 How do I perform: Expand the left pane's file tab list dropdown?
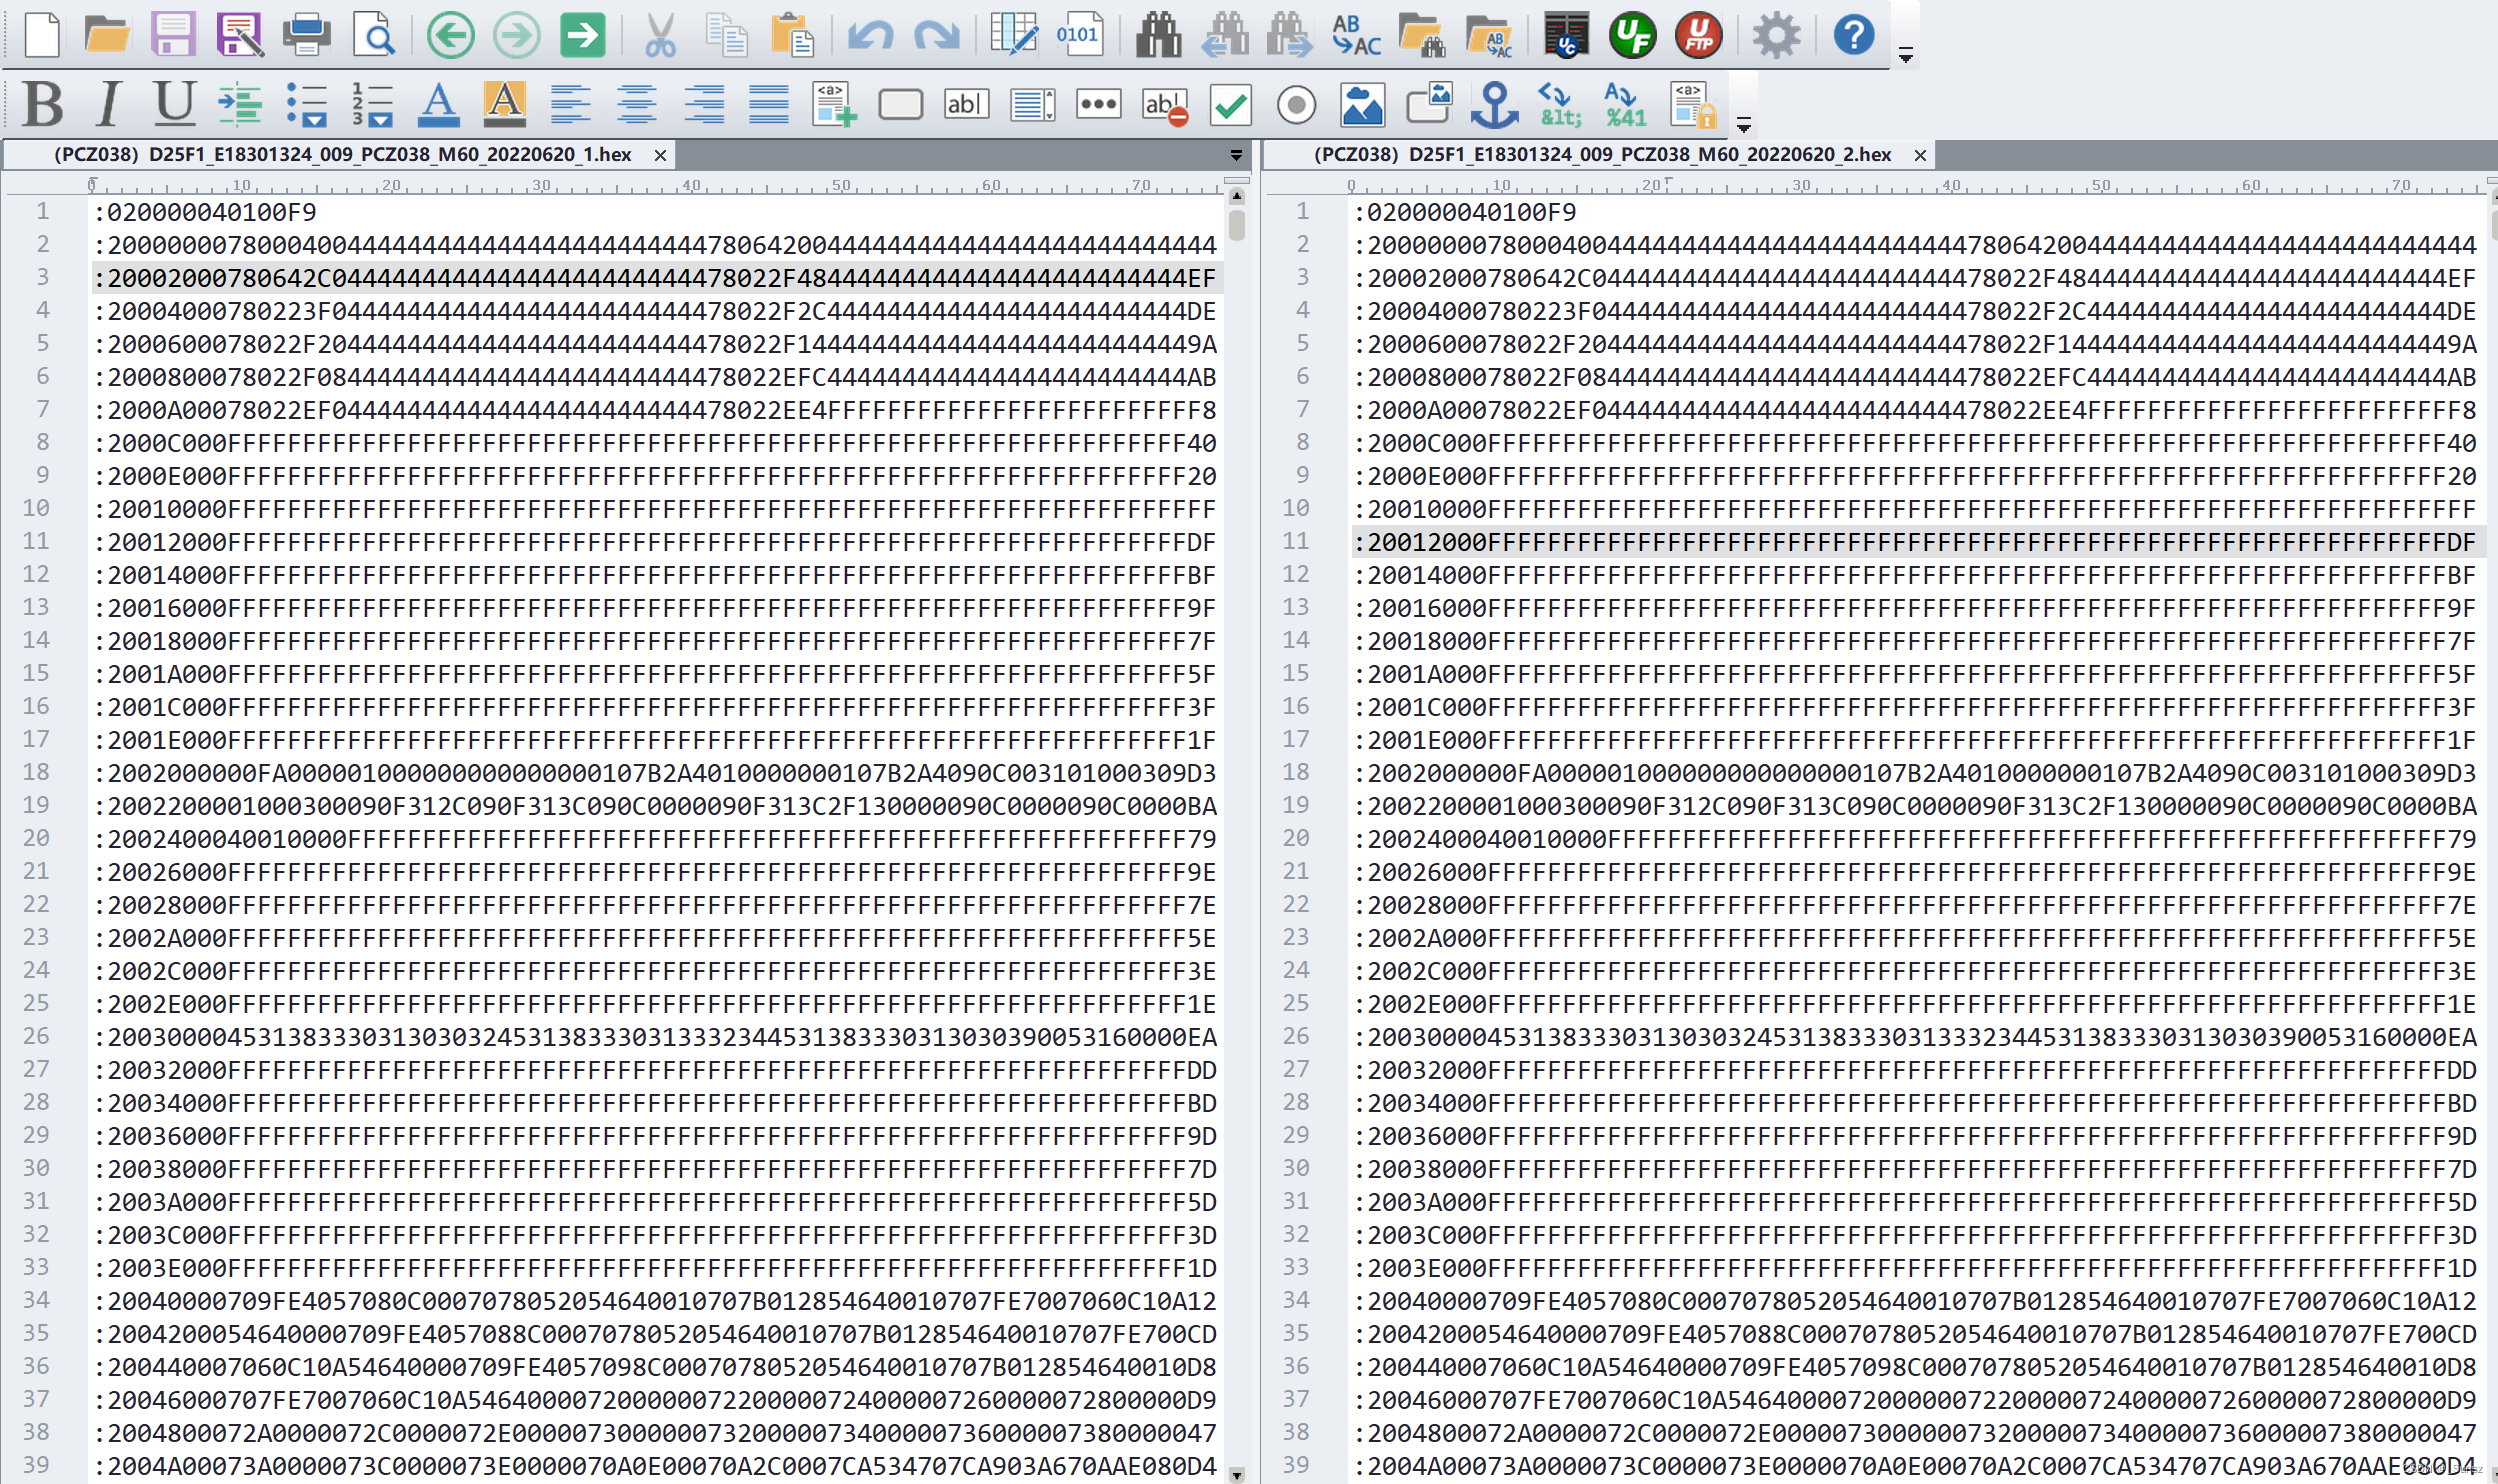point(1236,155)
